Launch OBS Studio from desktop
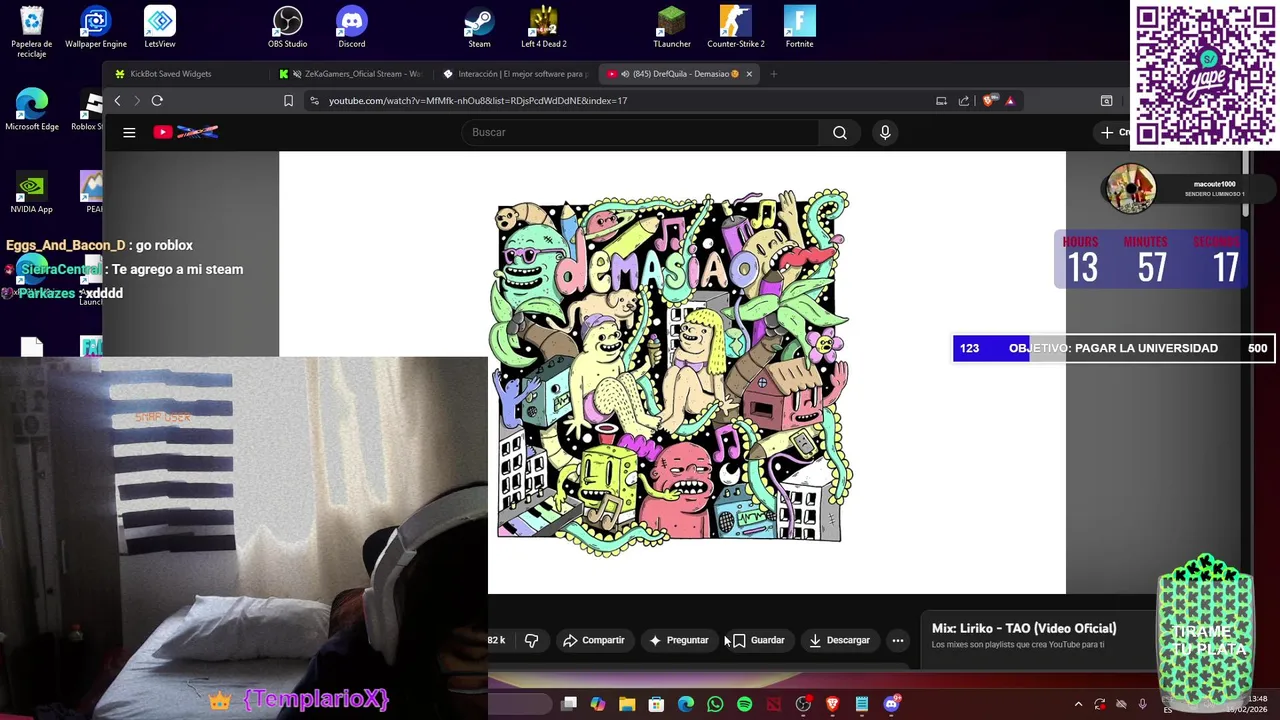 click(x=287, y=28)
